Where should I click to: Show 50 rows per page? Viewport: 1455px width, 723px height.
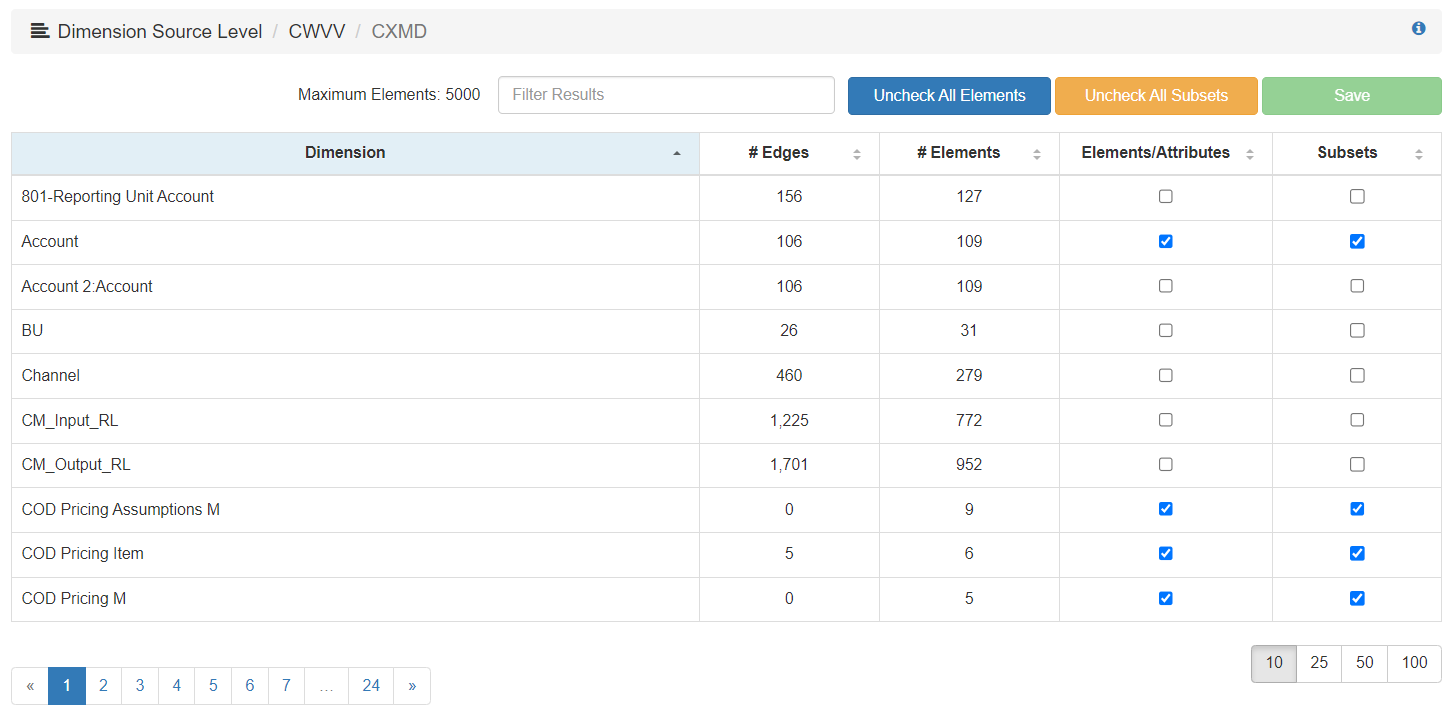(x=1364, y=663)
